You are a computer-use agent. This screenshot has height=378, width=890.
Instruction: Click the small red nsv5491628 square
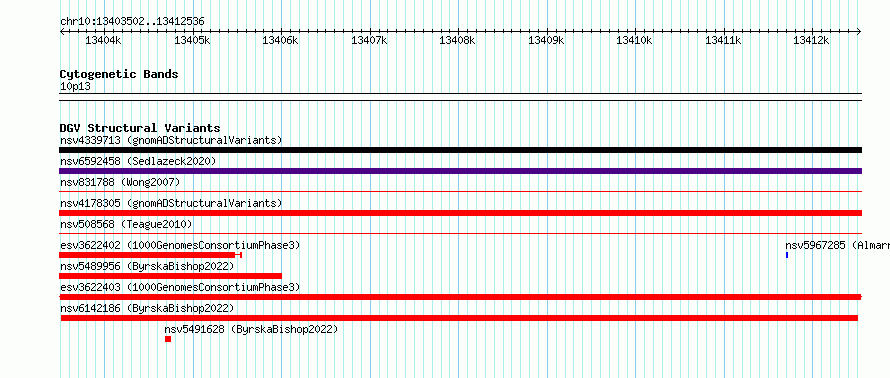pyautogui.click(x=168, y=339)
